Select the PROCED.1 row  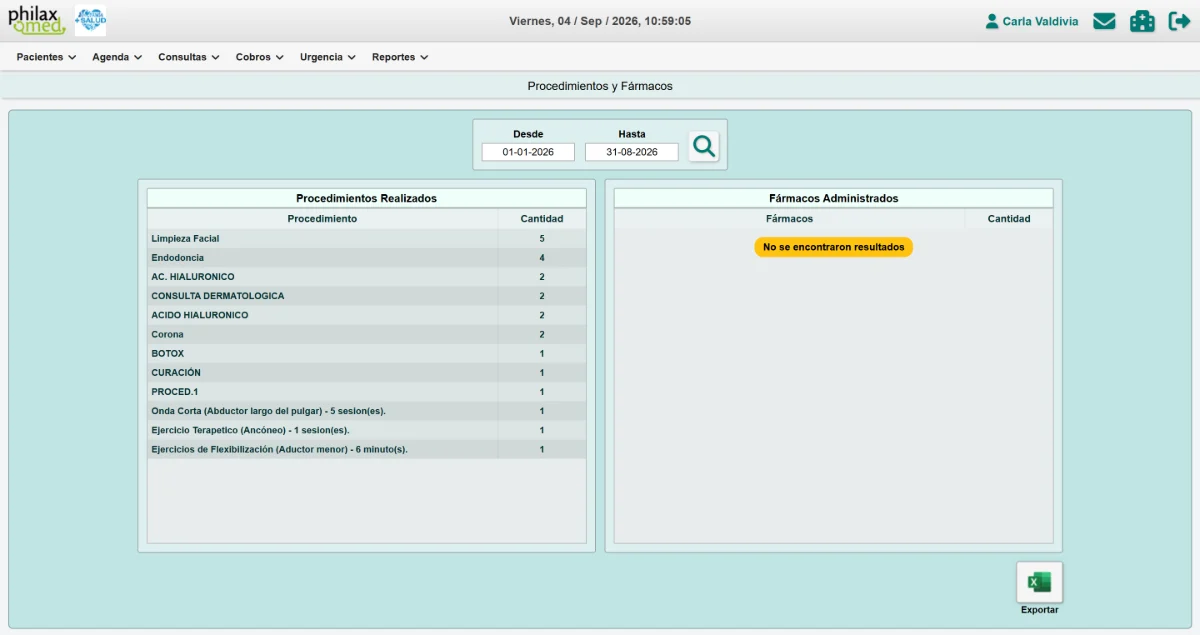[x=367, y=392]
